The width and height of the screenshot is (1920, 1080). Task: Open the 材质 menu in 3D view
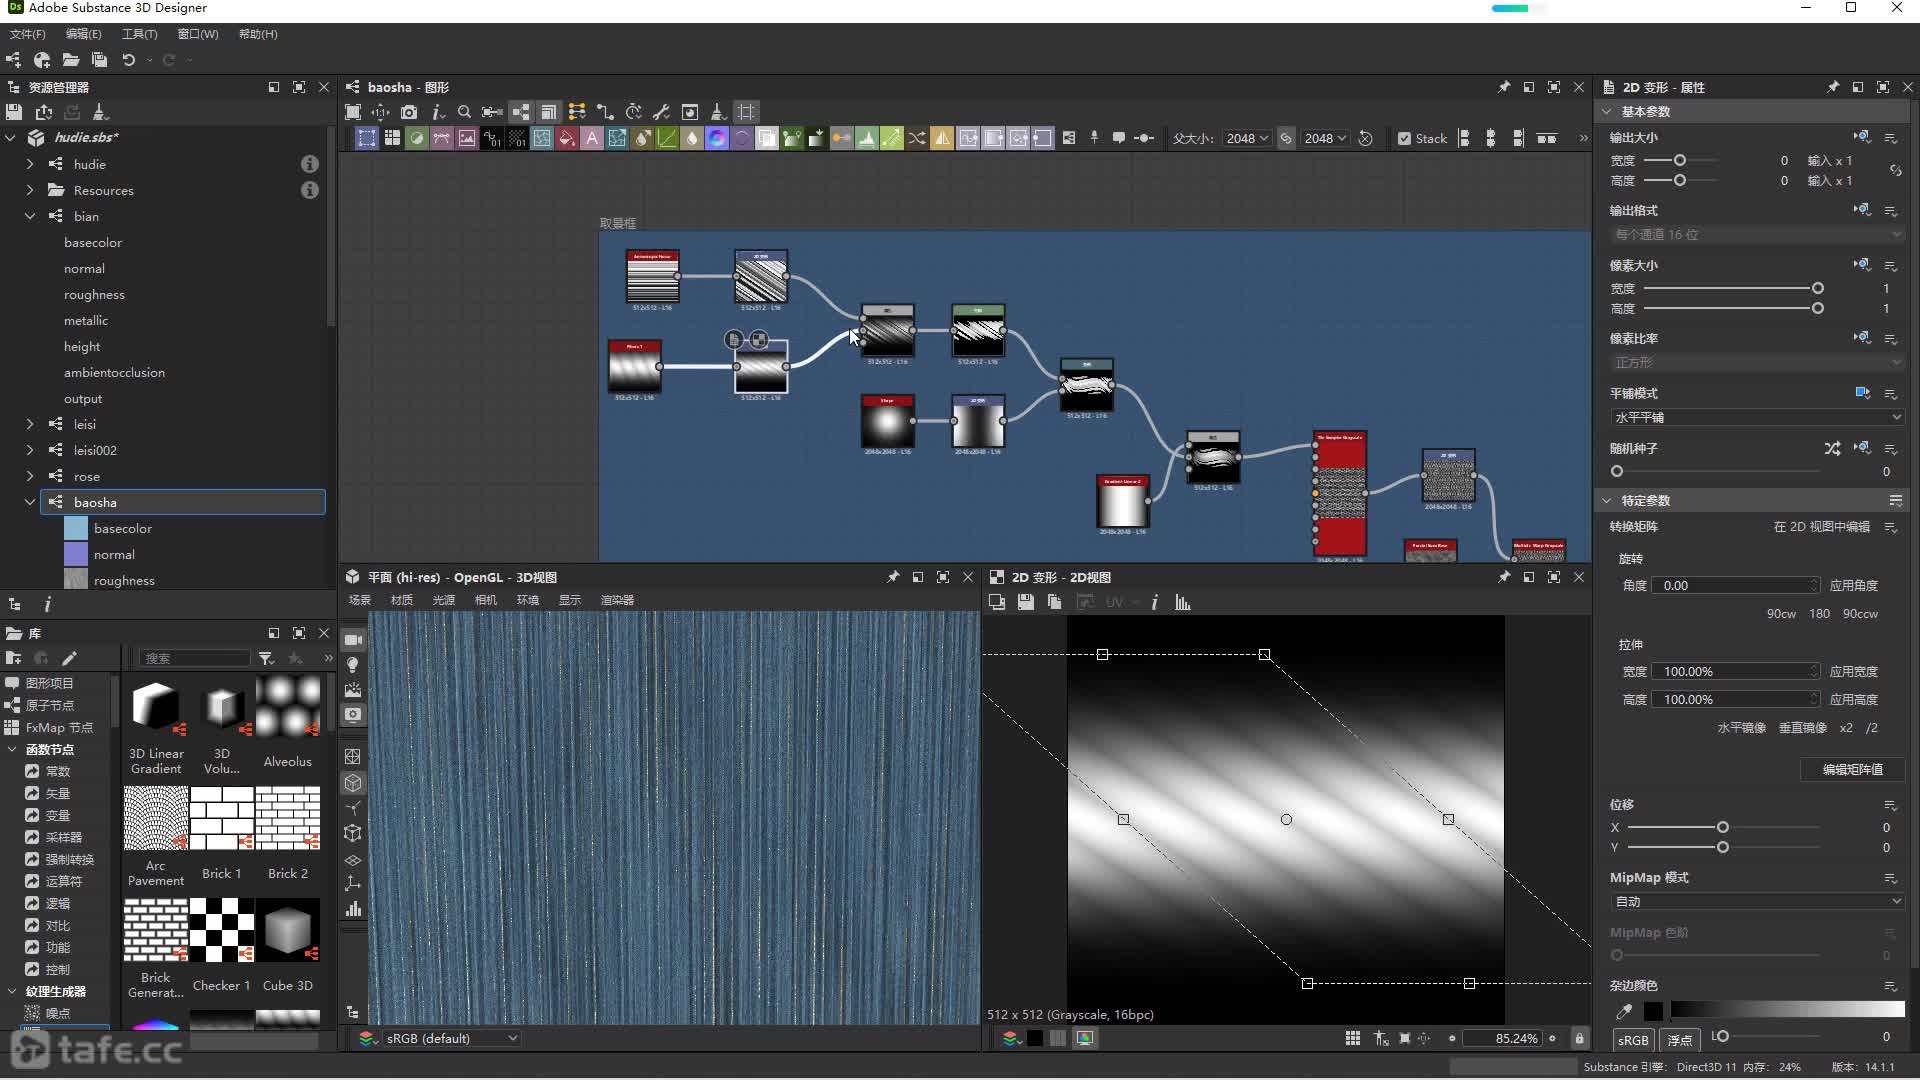[x=402, y=600]
